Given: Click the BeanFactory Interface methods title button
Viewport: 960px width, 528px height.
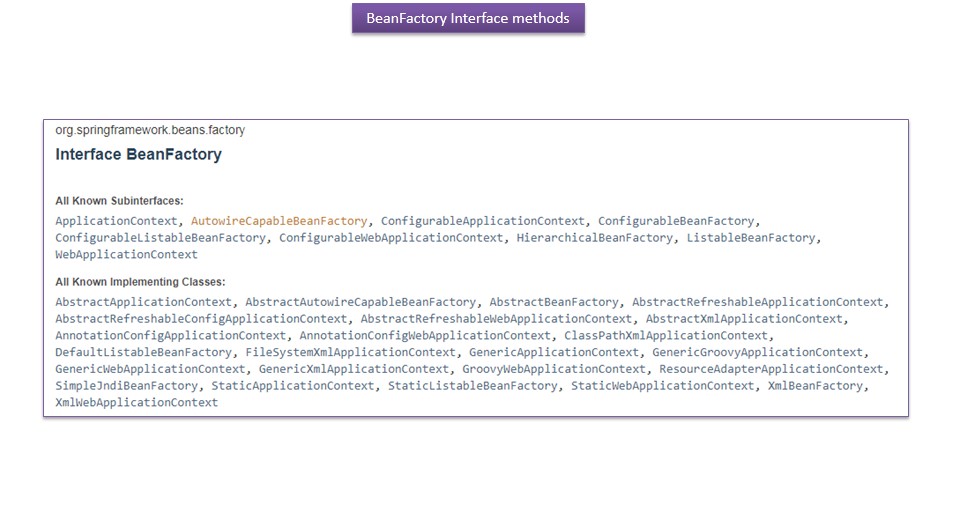Looking at the screenshot, I should [468, 18].
